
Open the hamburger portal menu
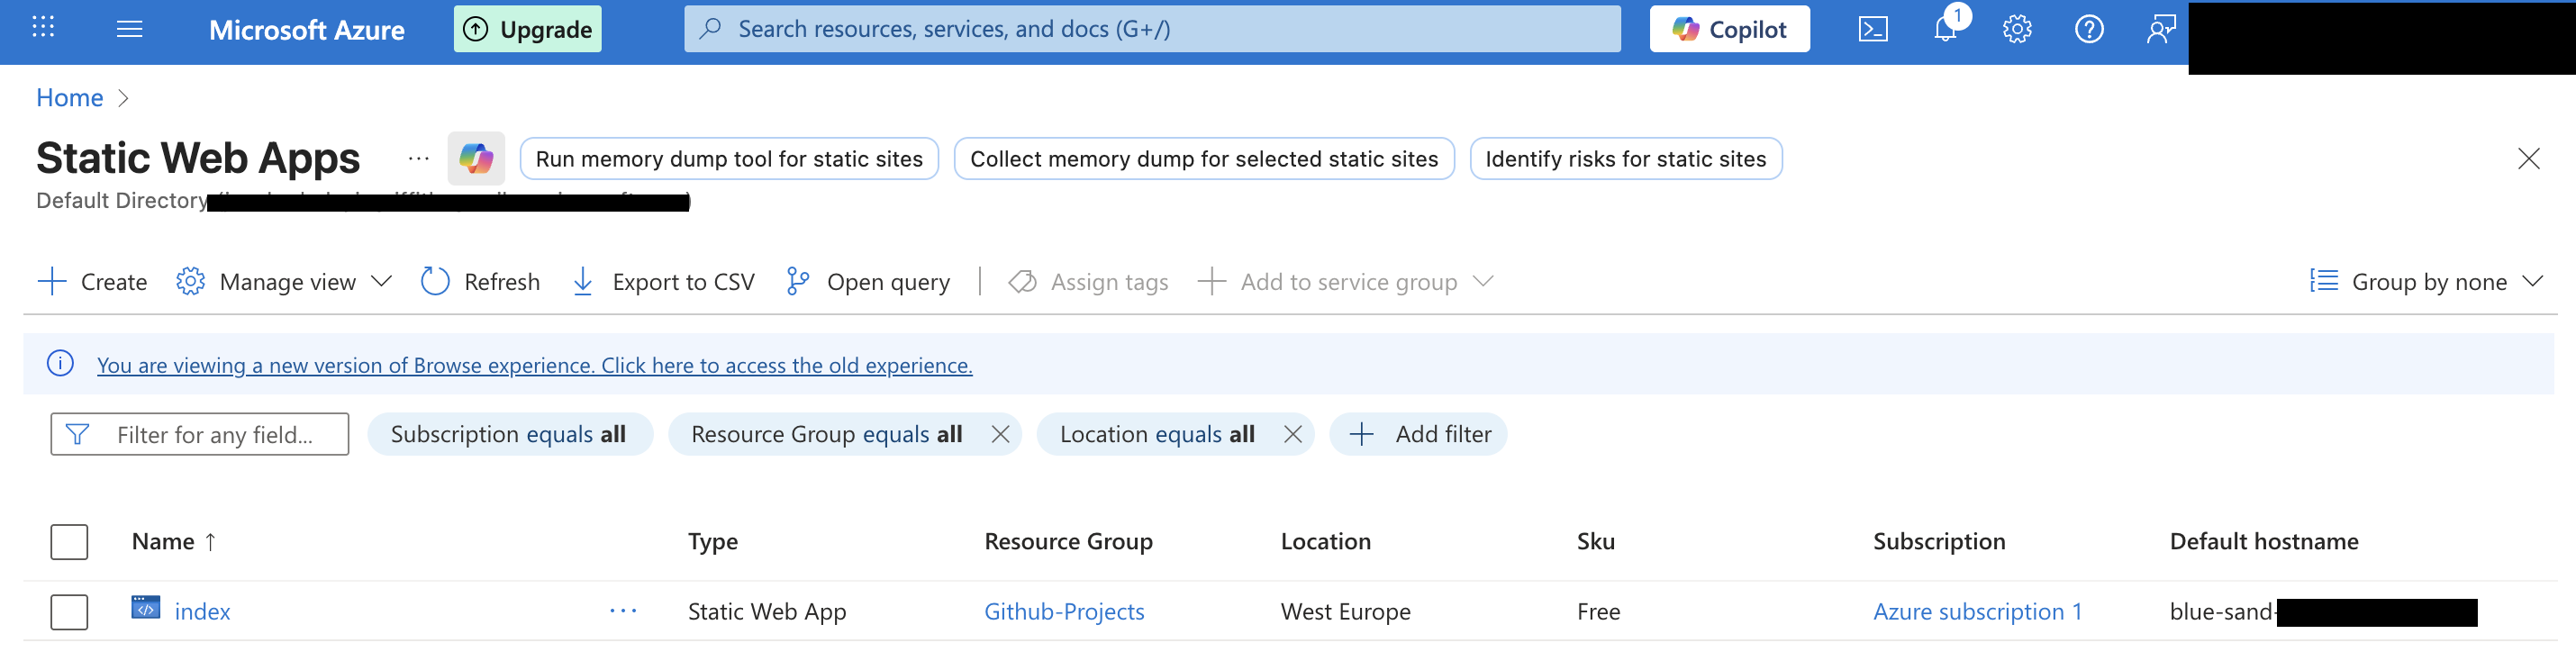[x=130, y=29]
